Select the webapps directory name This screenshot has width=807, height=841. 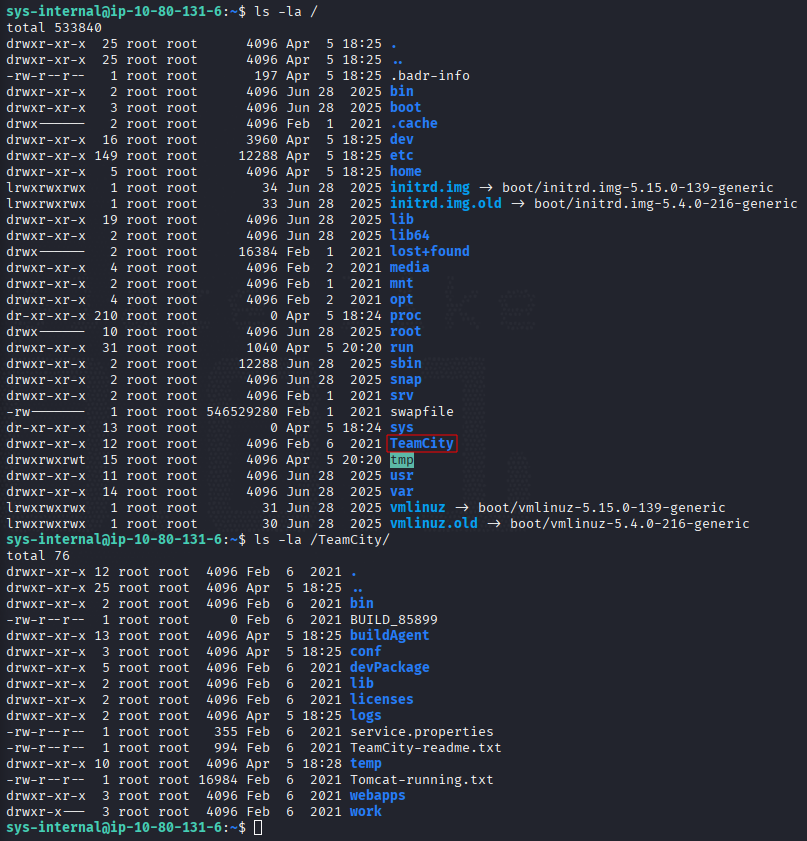point(377,796)
